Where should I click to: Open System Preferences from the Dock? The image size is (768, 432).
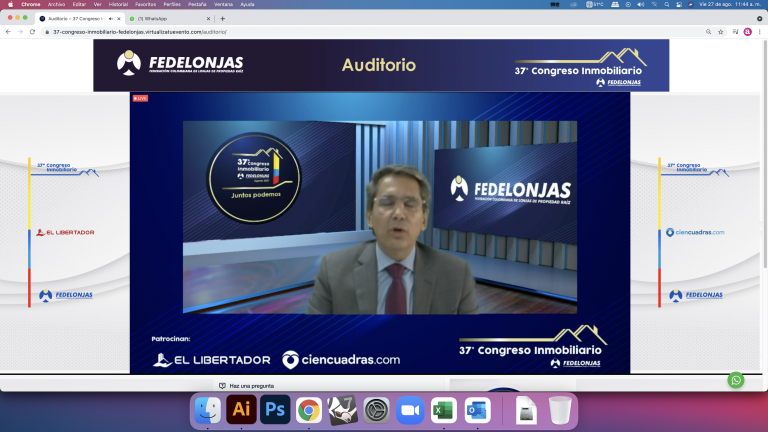[x=376, y=410]
